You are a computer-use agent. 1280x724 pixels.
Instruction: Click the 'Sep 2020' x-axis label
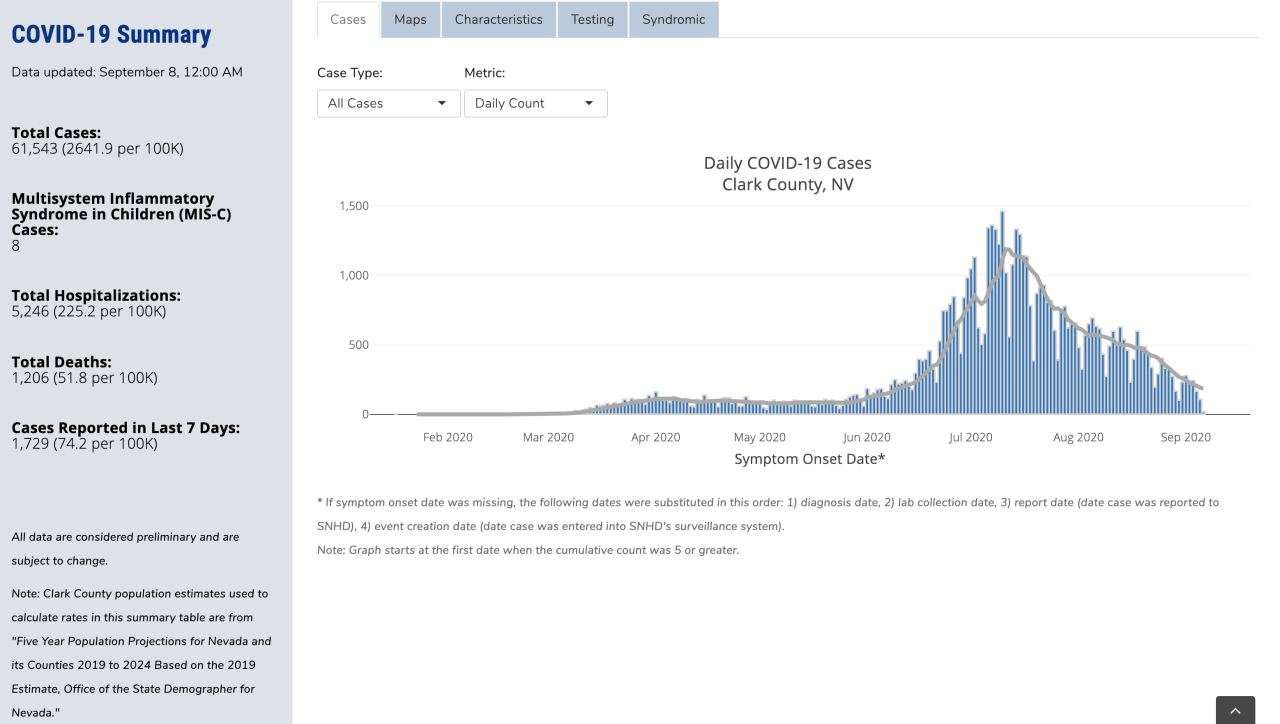click(1185, 437)
